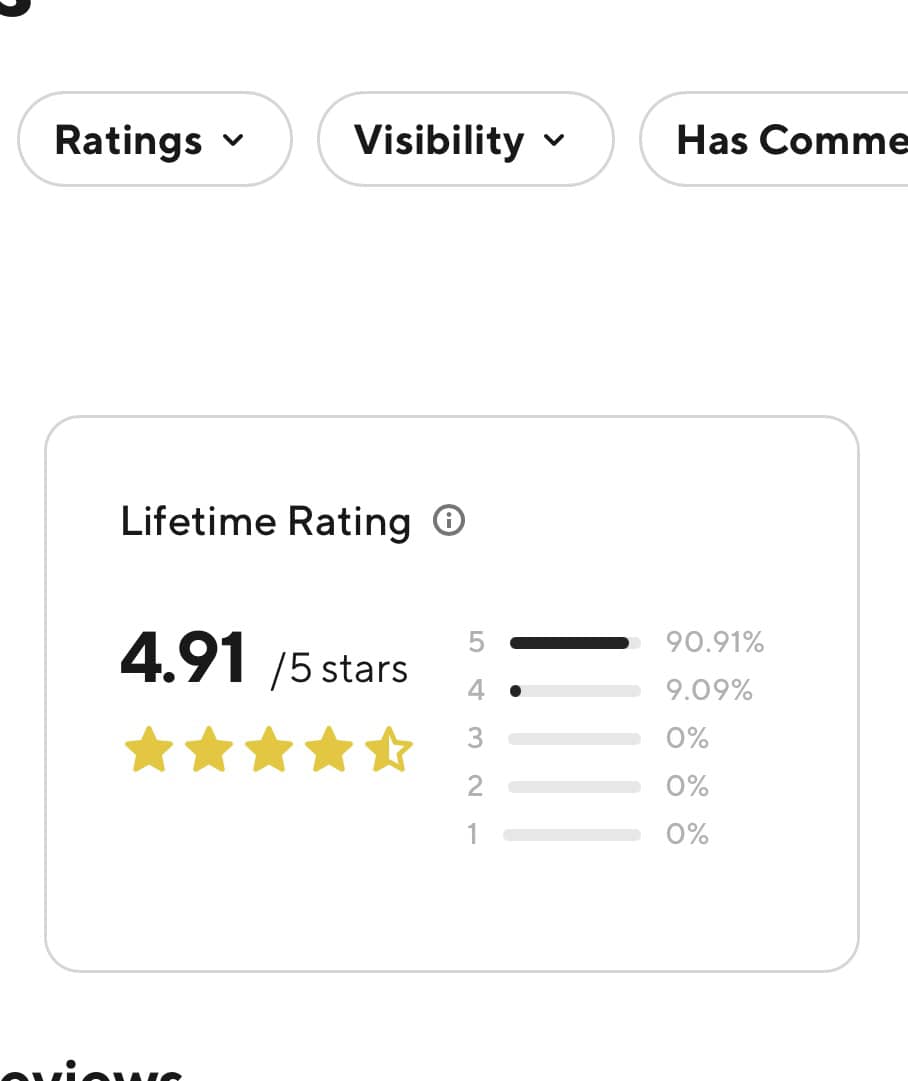Select the Has Comments filter
The image size is (908, 1081).
tap(774, 139)
